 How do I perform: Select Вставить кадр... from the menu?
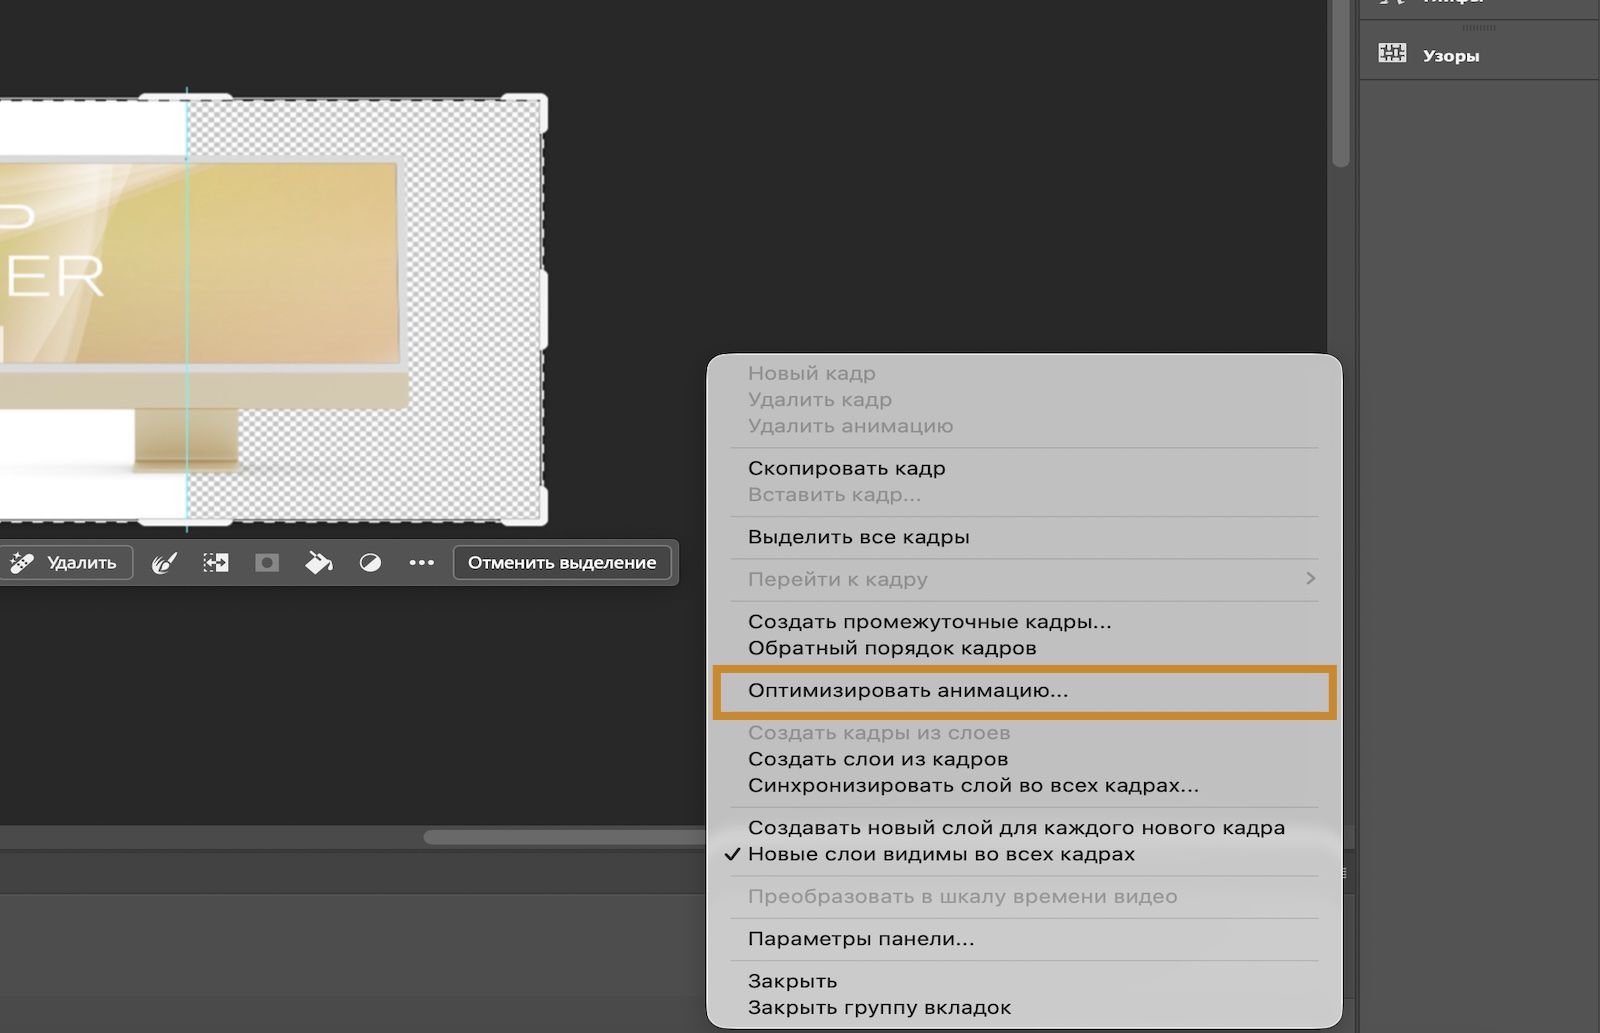click(1024, 494)
